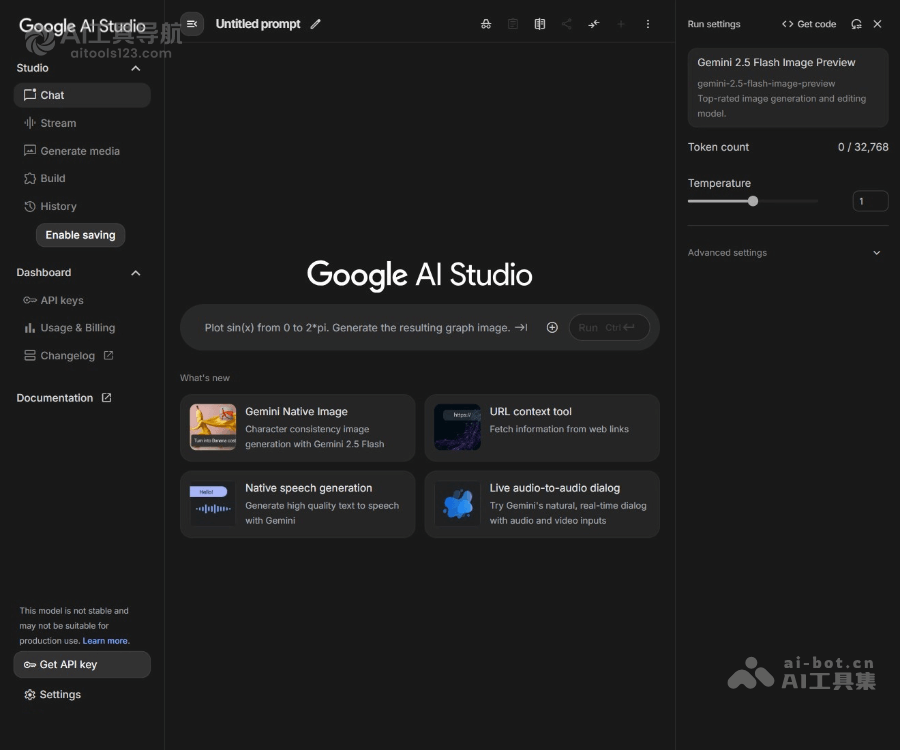
Task: Click the tab-accept arrow icon in prompt
Action: coord(521,328)
